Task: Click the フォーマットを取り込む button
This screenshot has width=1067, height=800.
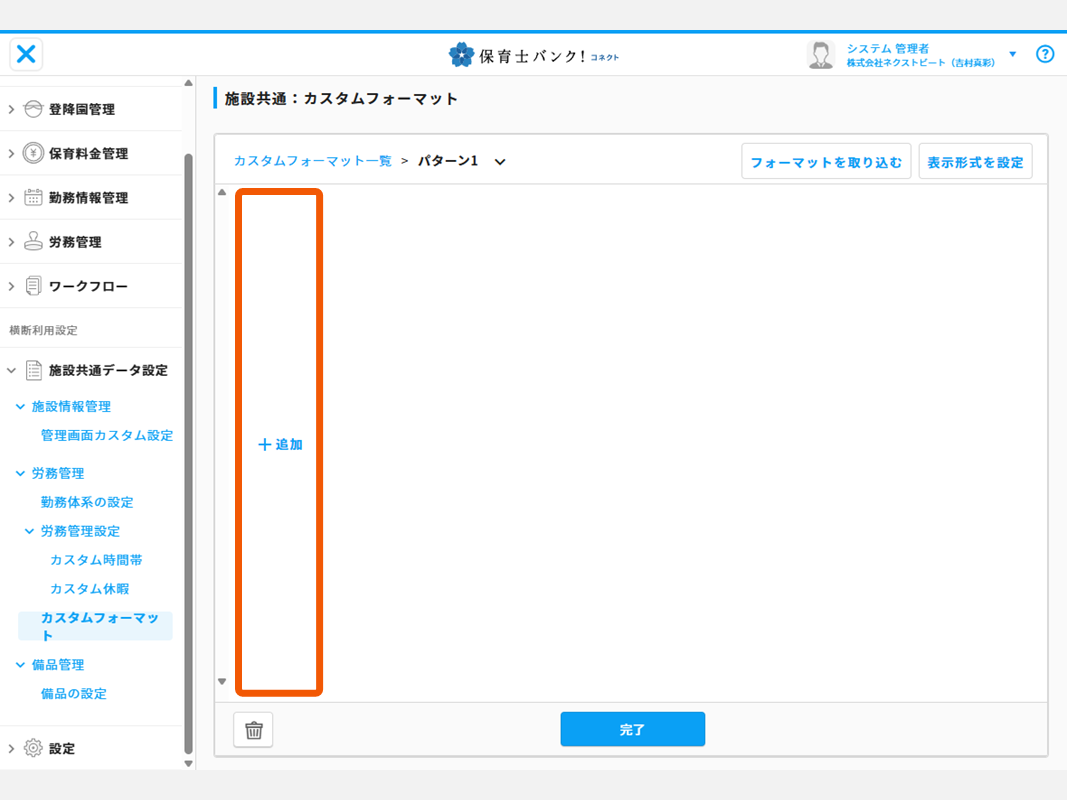Action: 826,161
